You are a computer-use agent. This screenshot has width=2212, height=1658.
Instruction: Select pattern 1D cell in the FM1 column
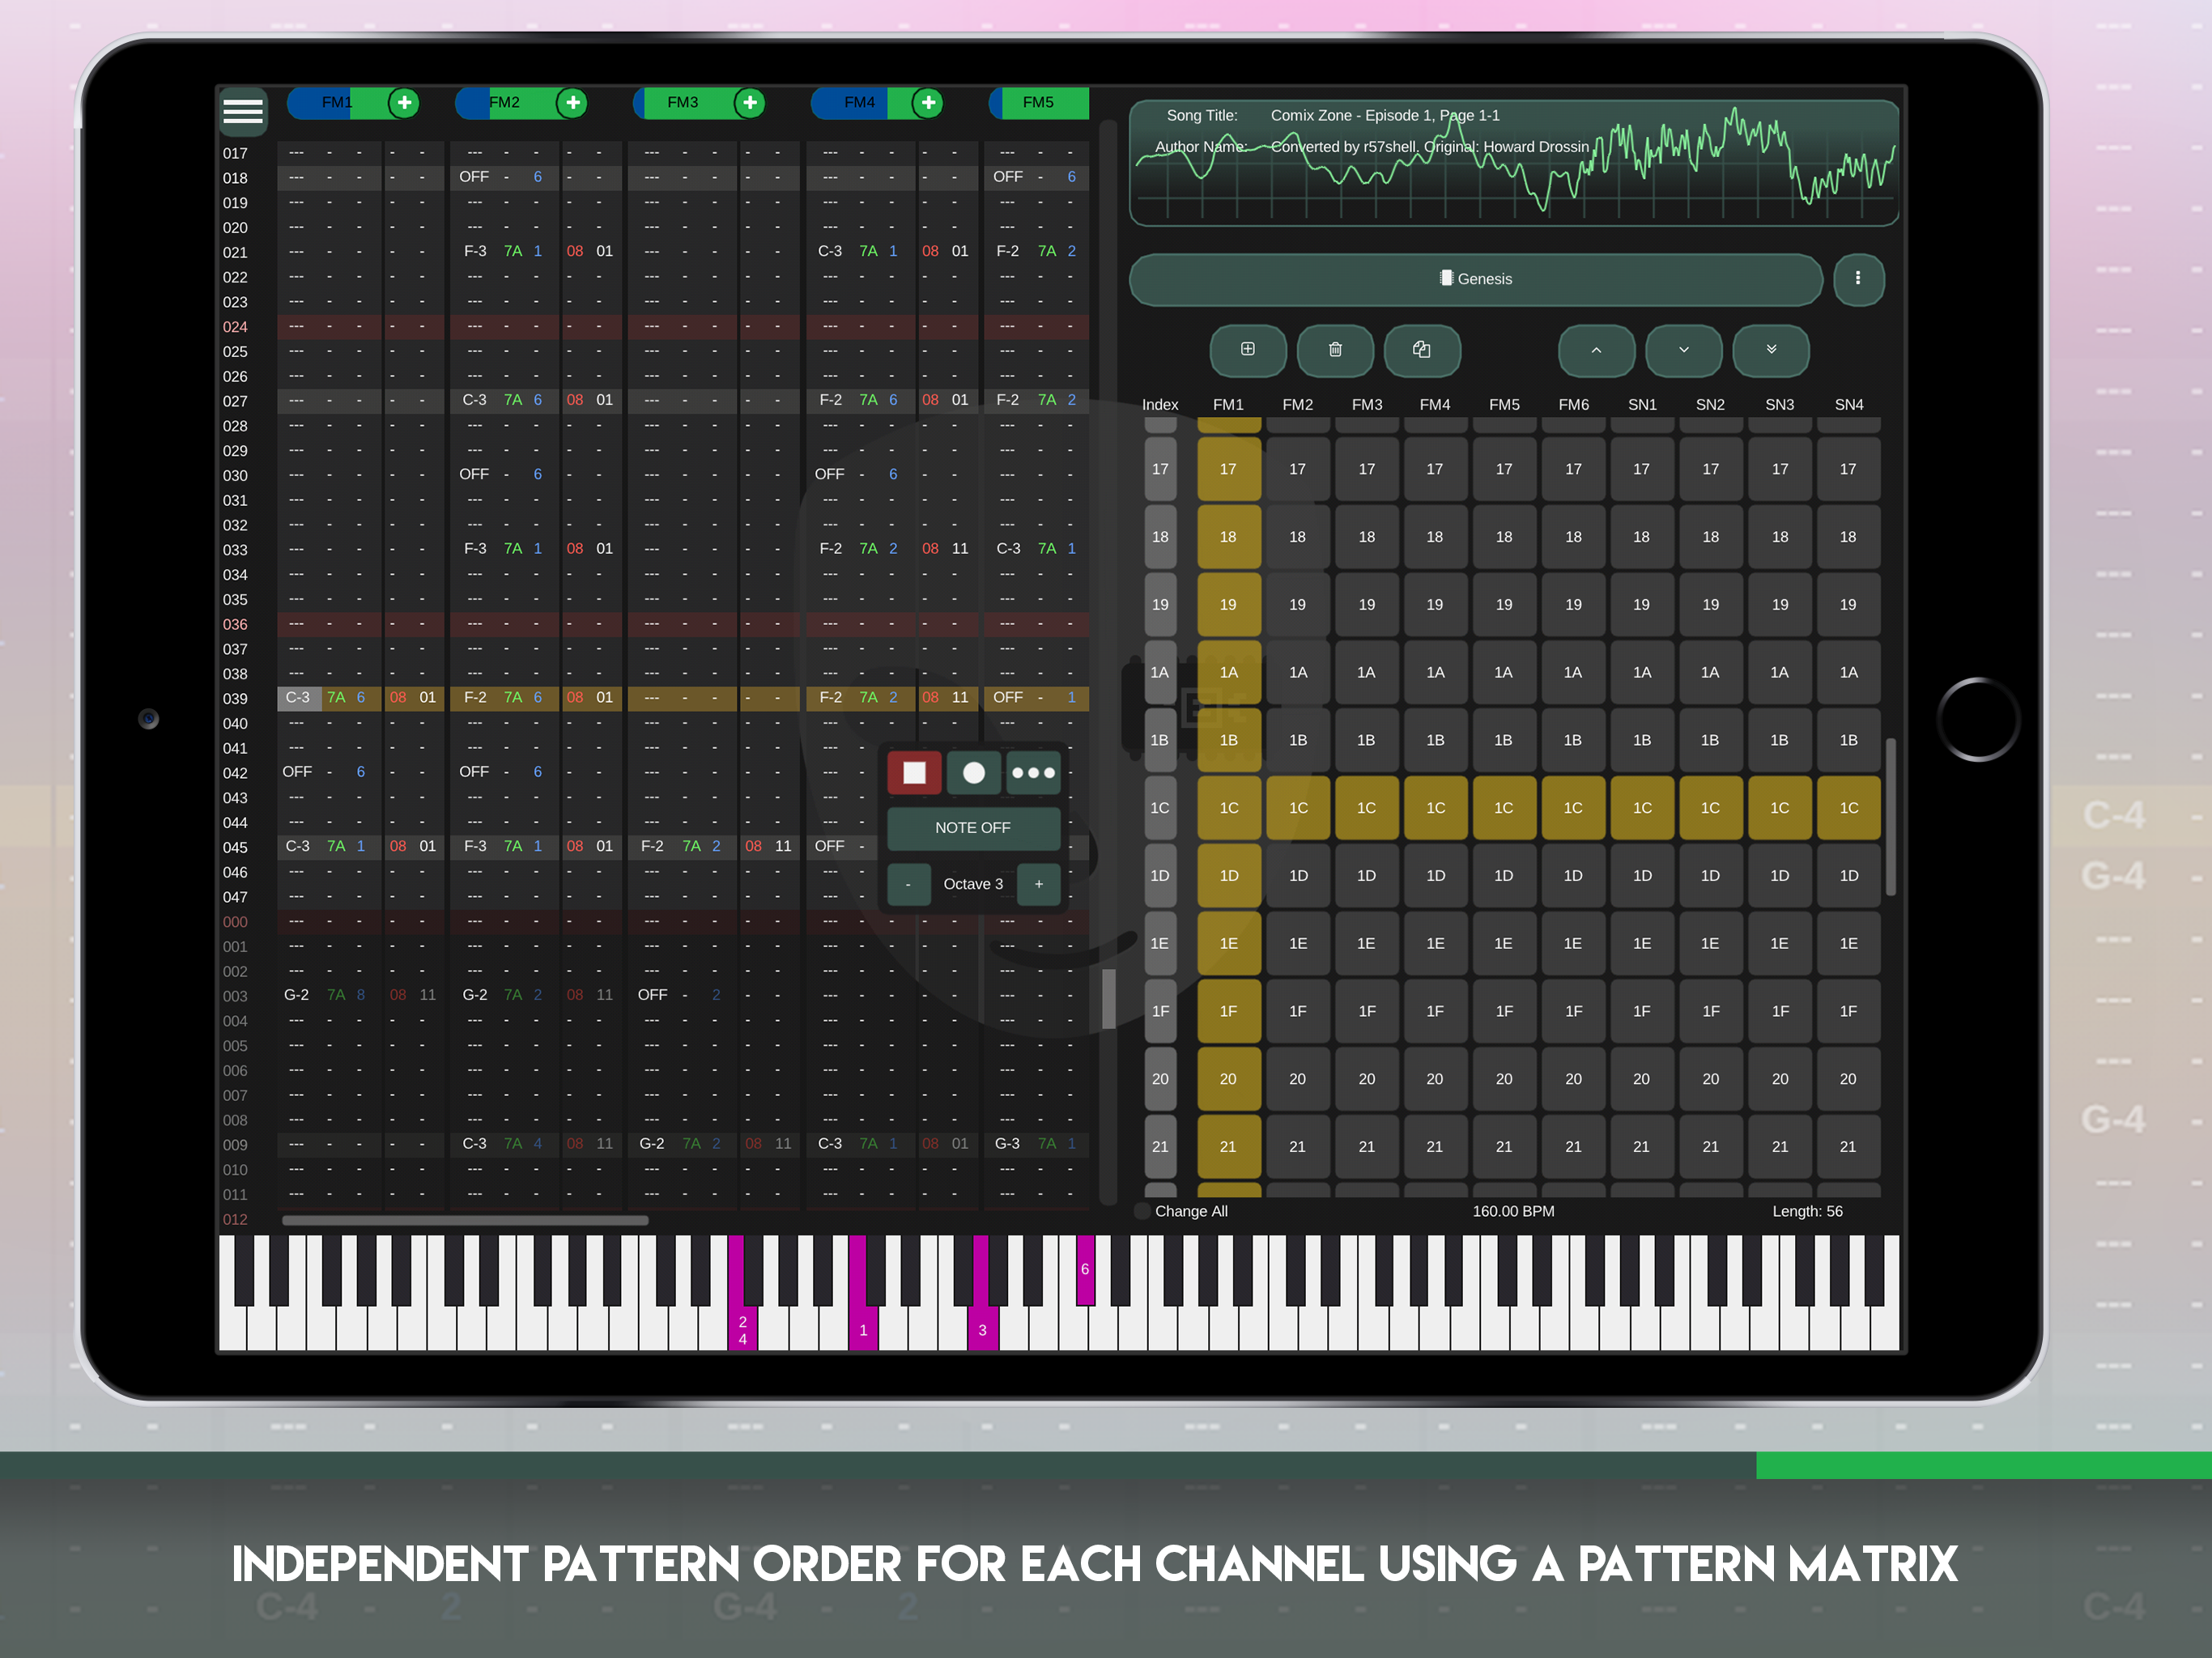tap(1228, 876)
